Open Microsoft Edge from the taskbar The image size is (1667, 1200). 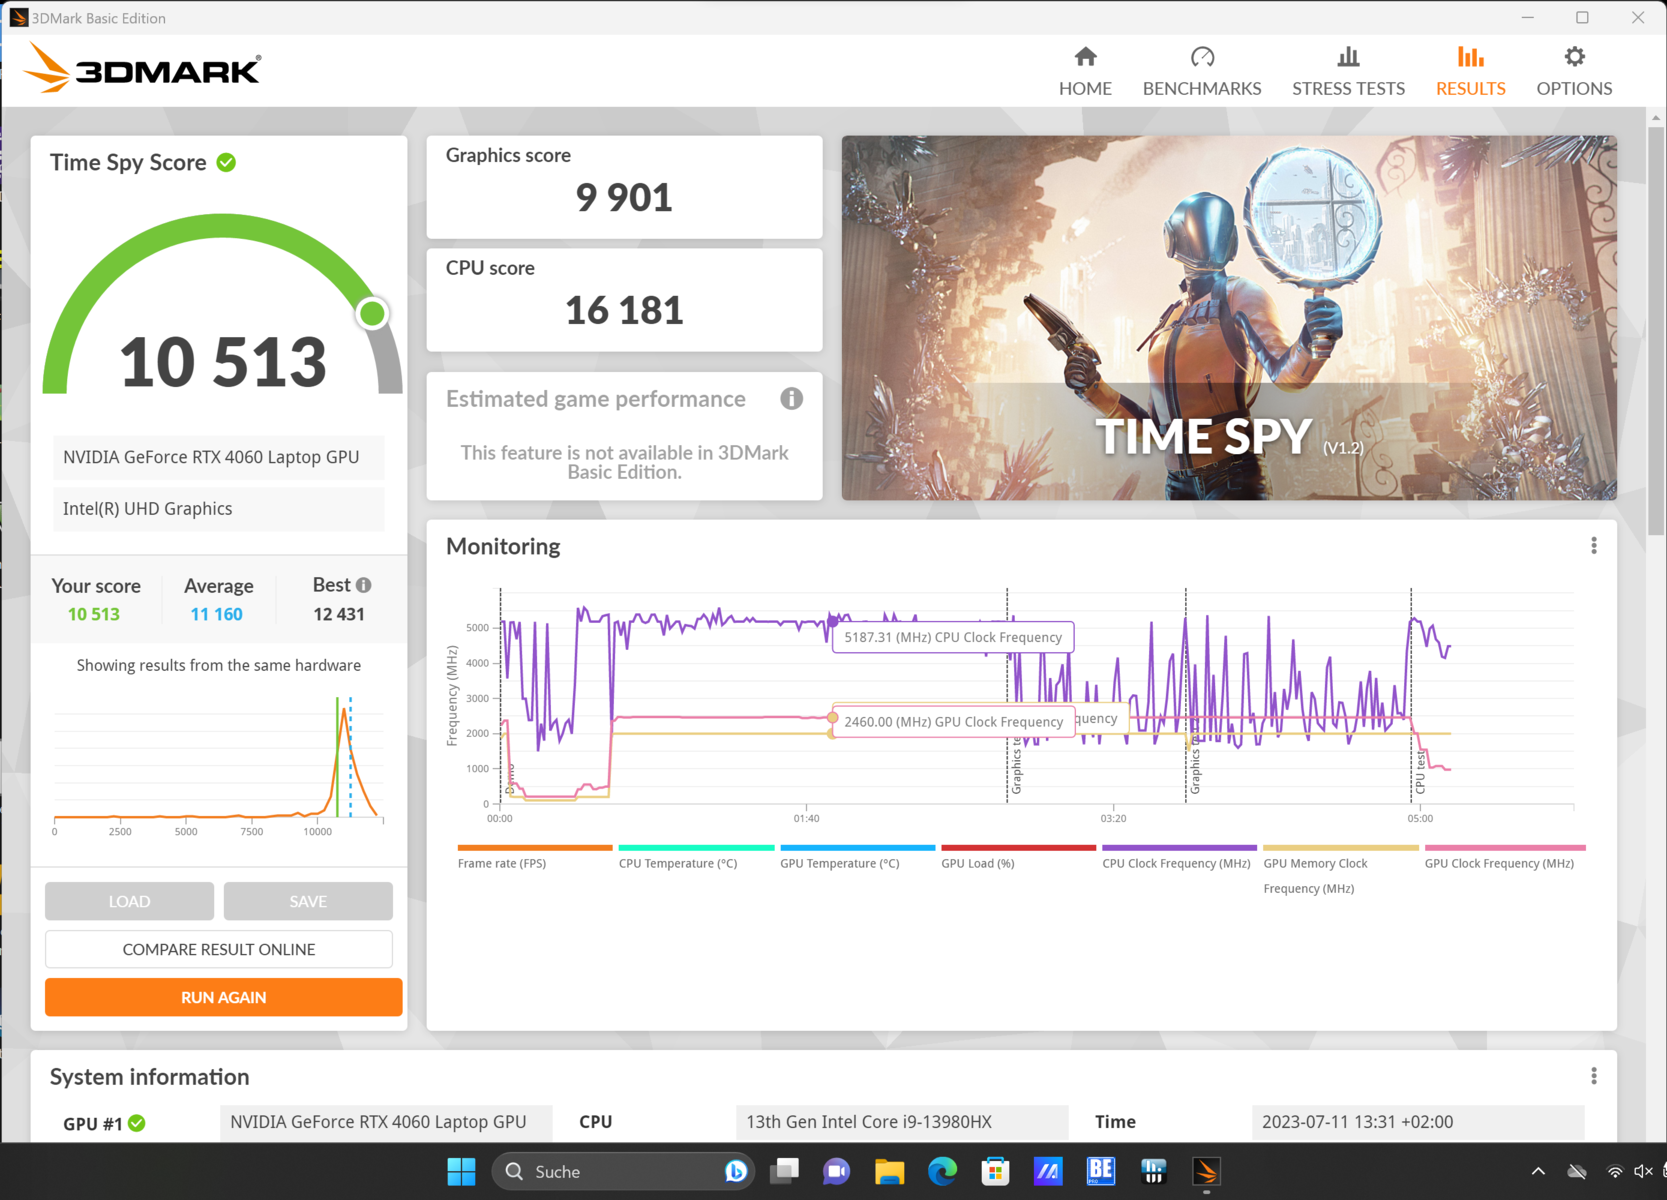(x=942, y=1171)
